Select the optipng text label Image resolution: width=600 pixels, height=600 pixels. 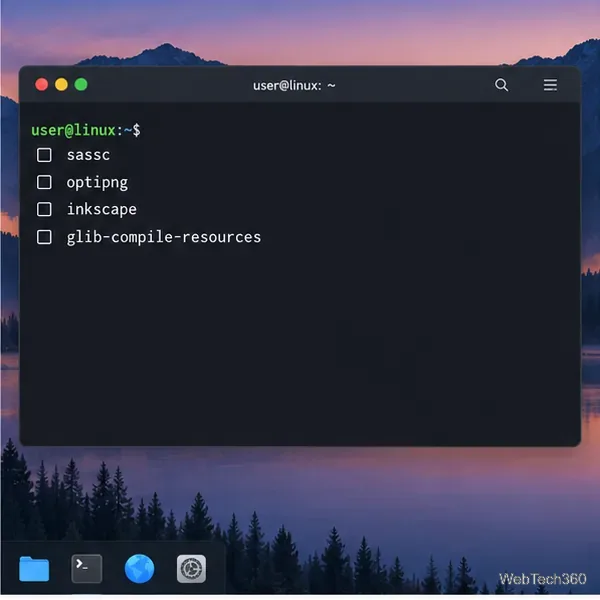pos(97,183)
